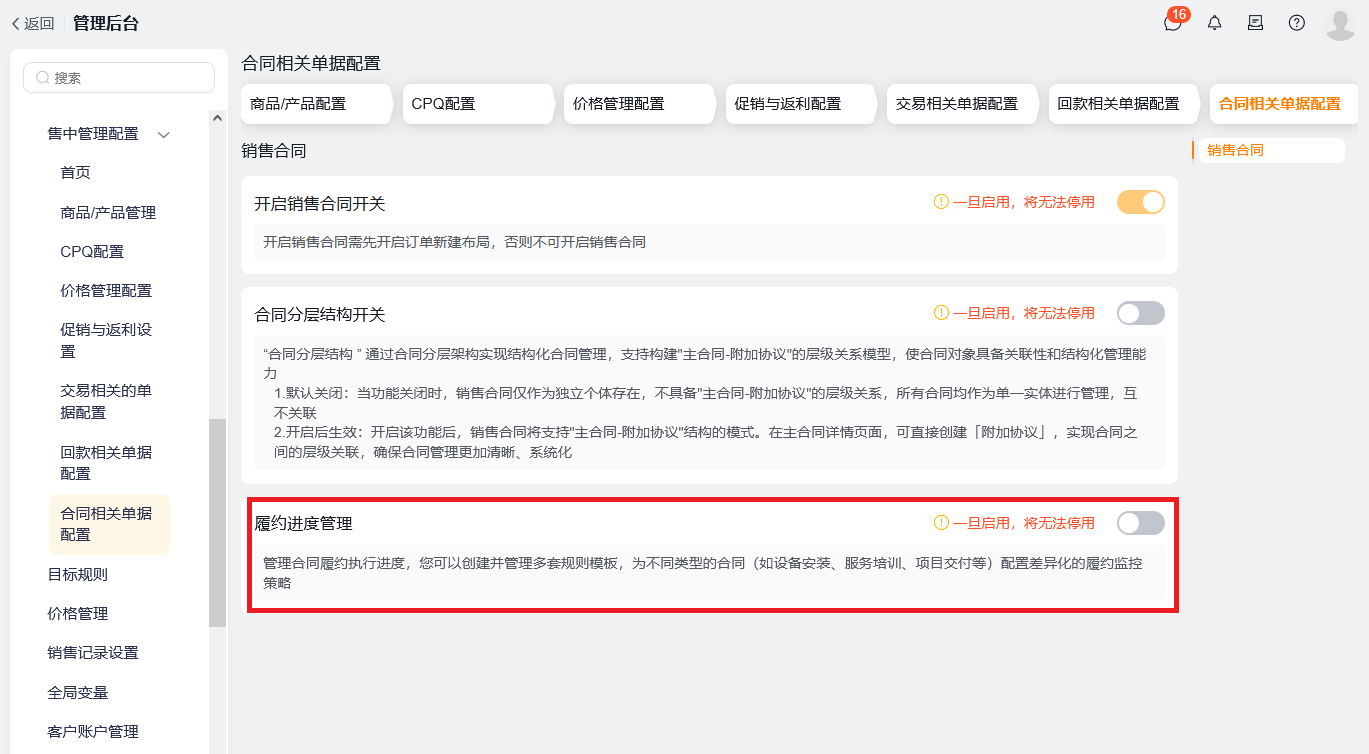Click the search magnifier icon in sidebar

[43, 78]
